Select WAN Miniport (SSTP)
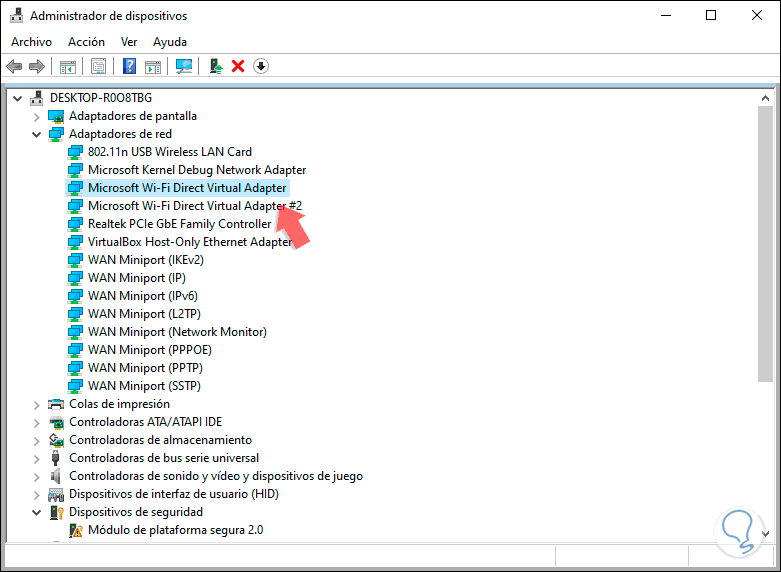This screenshot has width=781, height=572. 144,386
